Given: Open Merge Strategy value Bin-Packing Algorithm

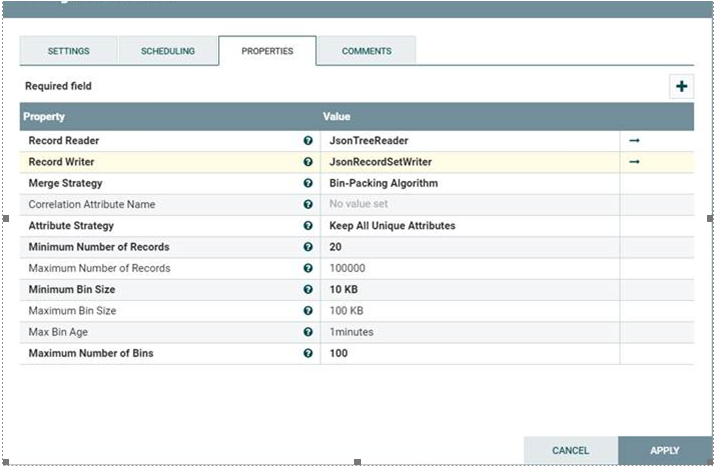Looking at the screenshot, I should (x=383, y=183).
